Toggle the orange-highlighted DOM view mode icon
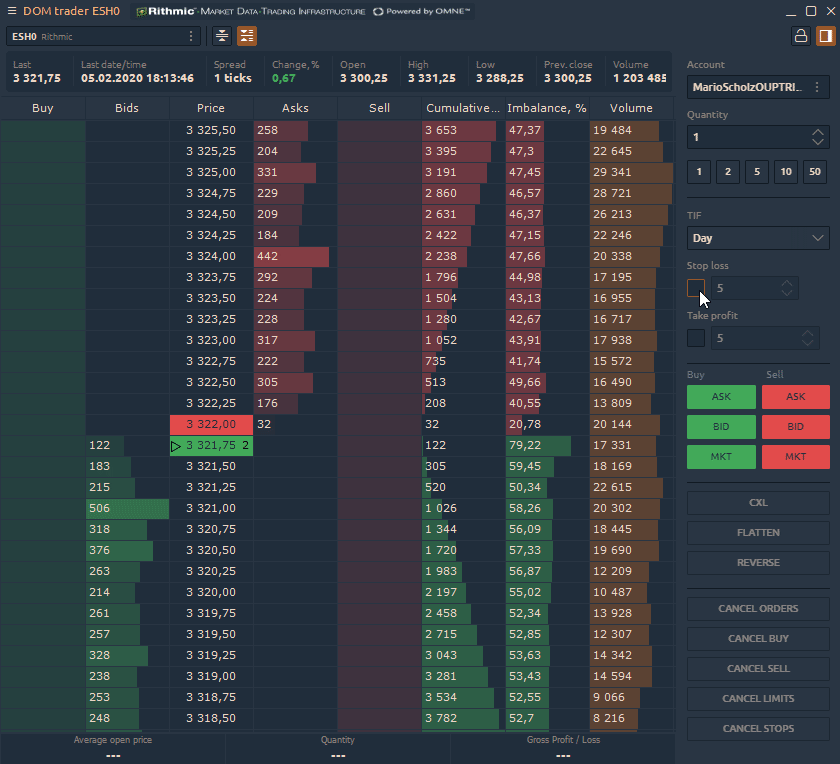This screenshot has width=840, height=764. 247,36
